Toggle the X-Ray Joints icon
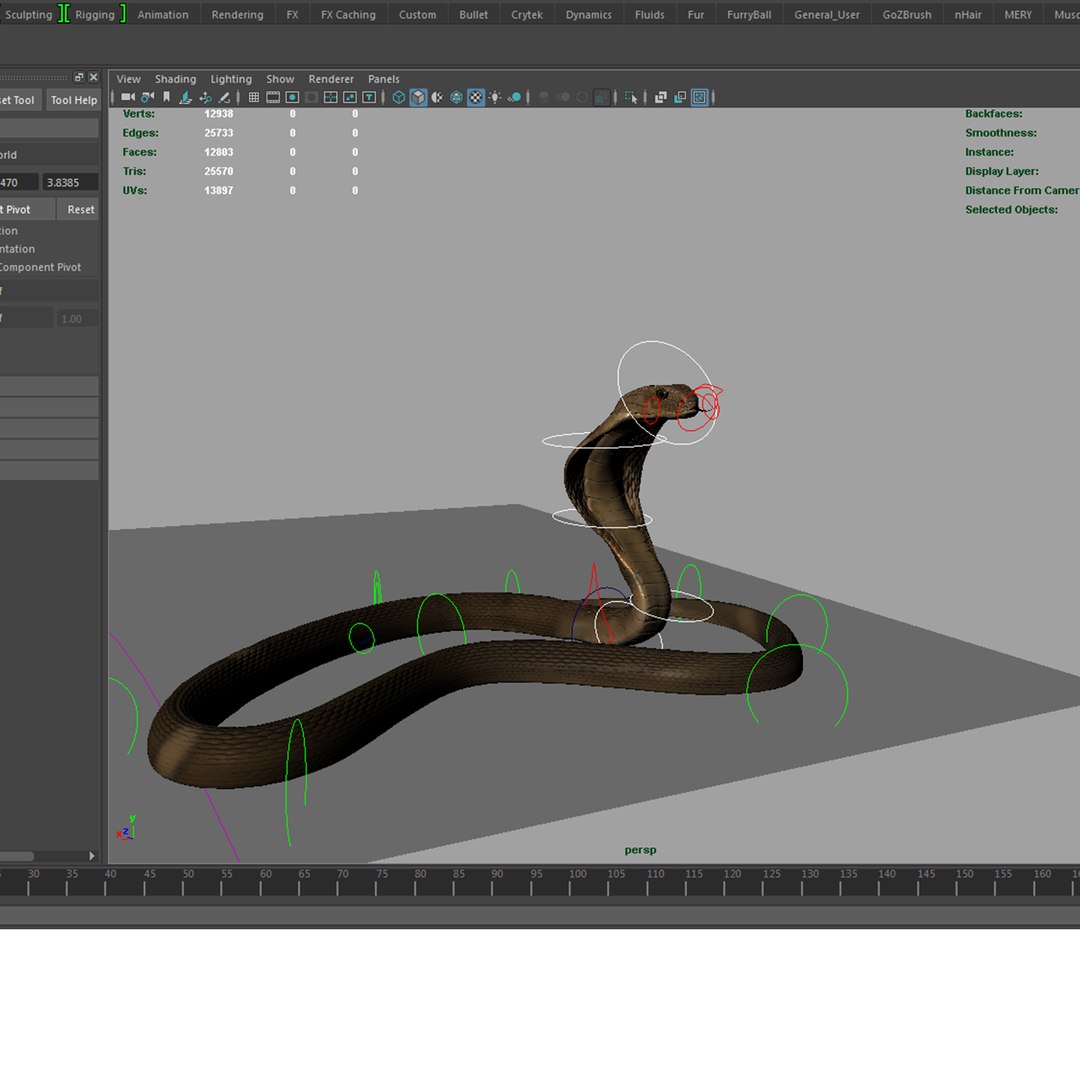 coord(699,97)
